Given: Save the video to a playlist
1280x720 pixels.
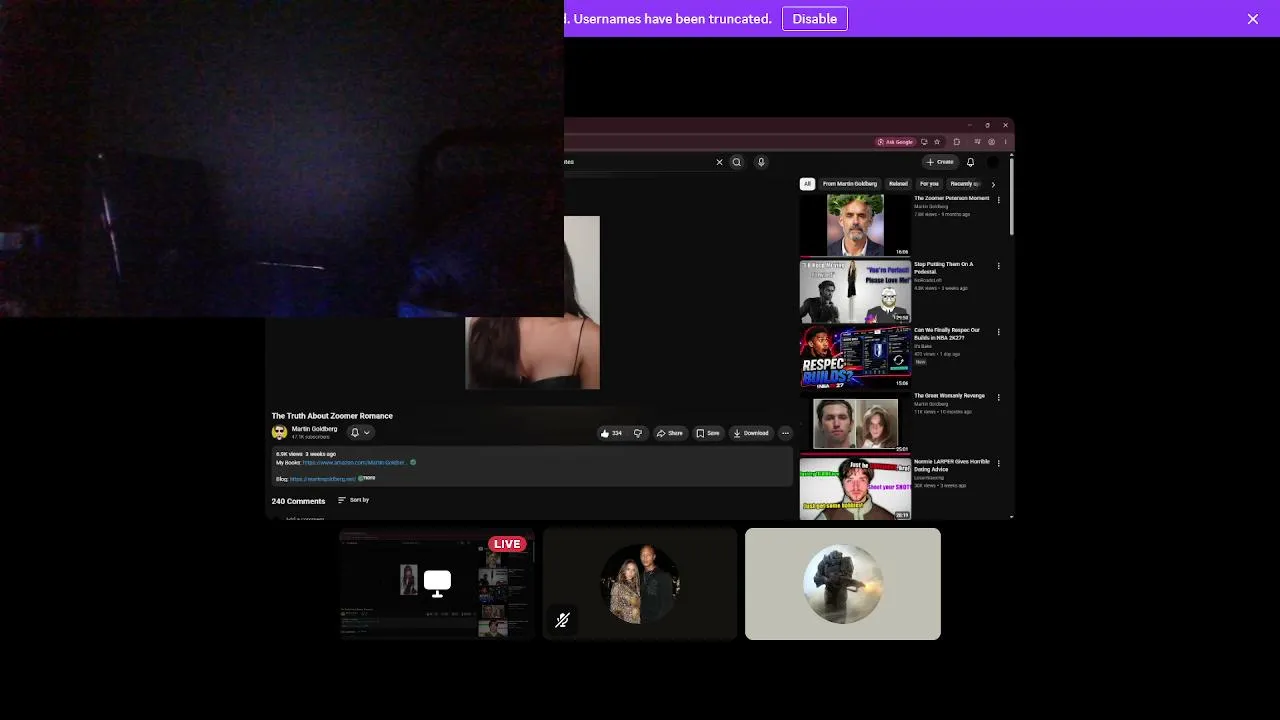Looking at the screenshot, I should (708, 433).
